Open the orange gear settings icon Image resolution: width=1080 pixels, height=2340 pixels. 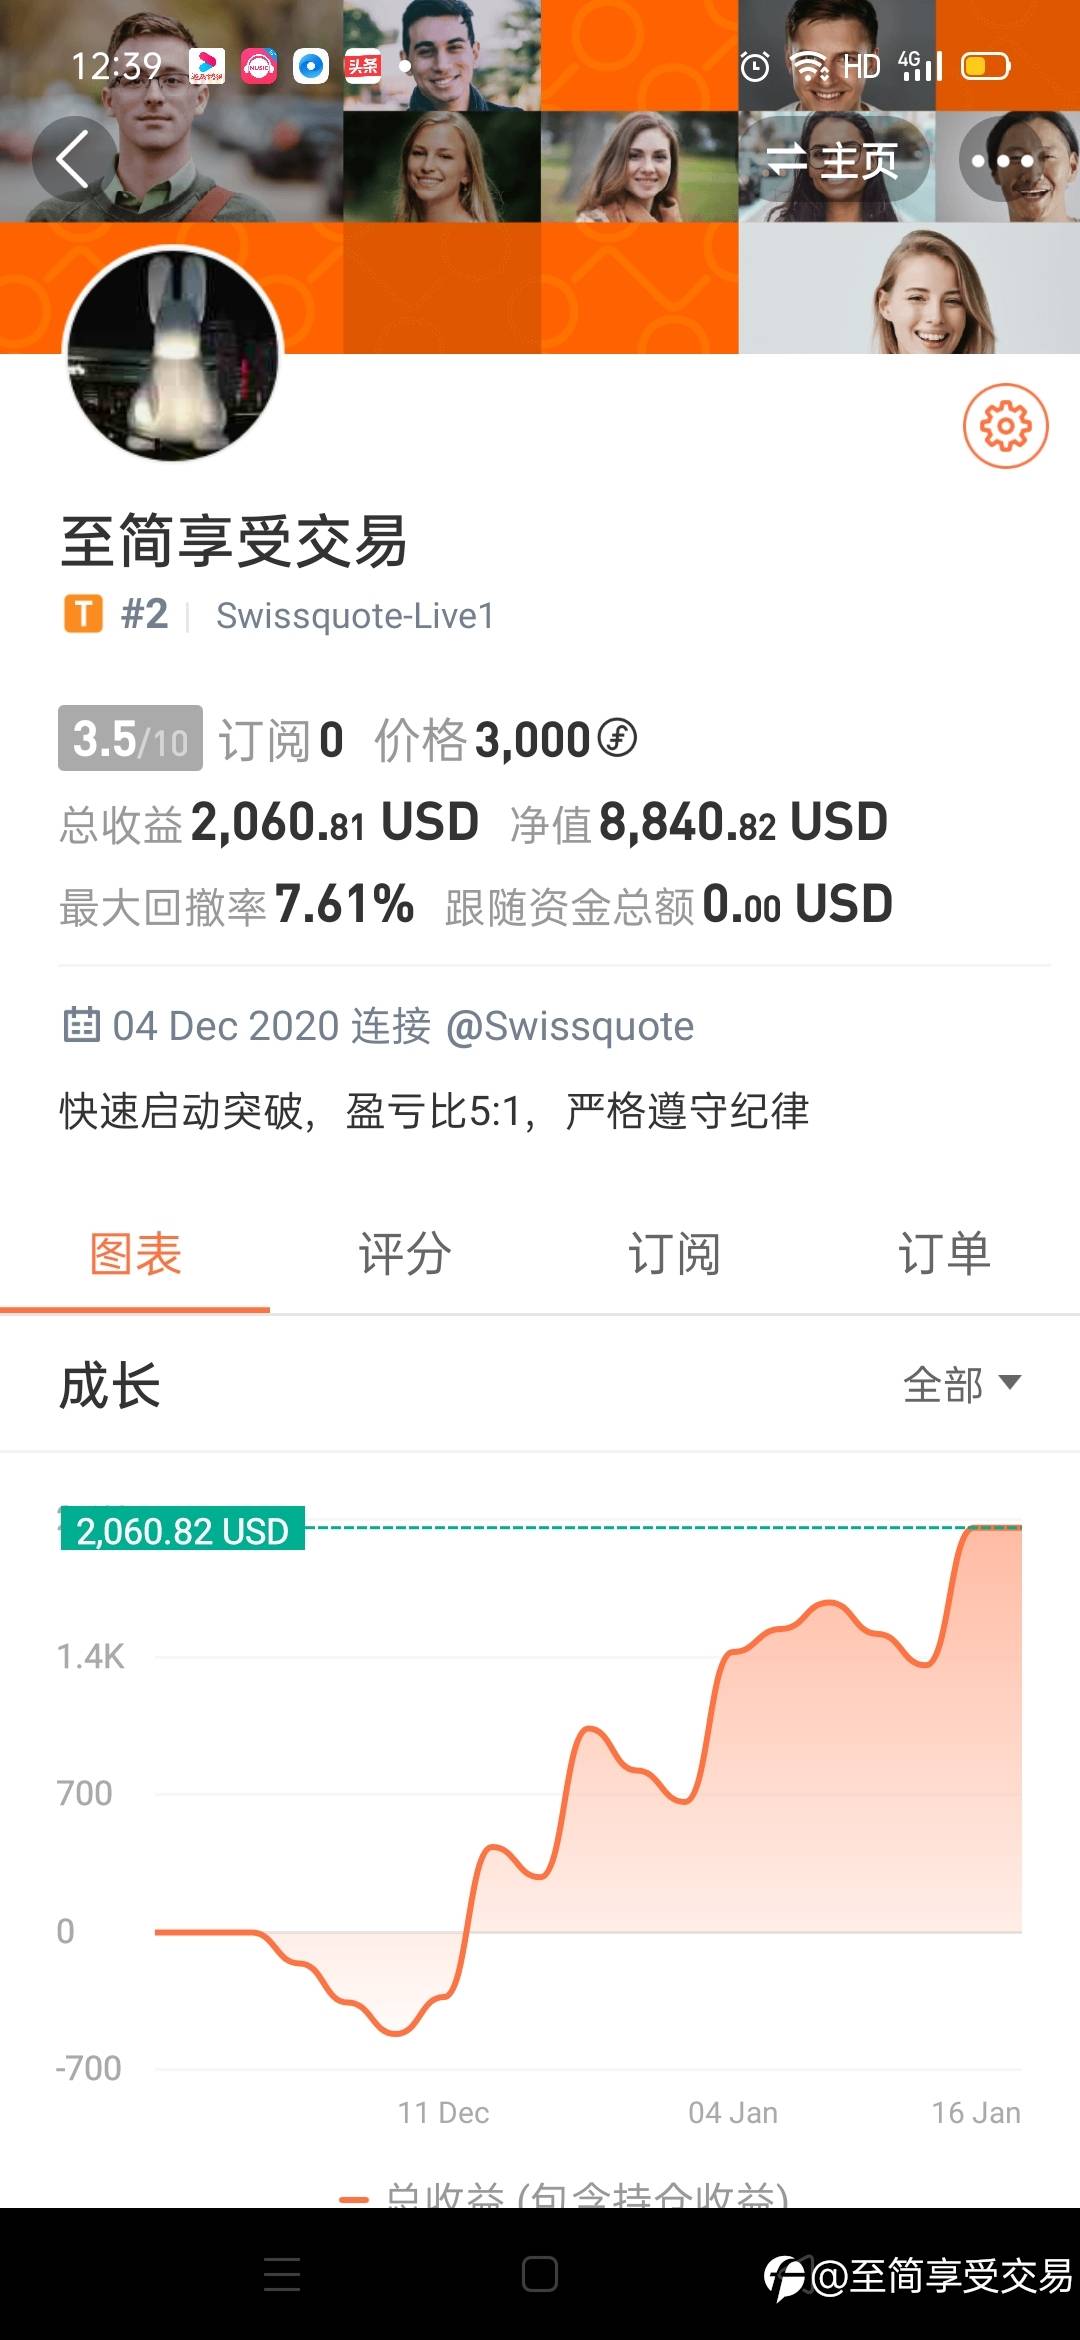click(x=1005, y=426)
